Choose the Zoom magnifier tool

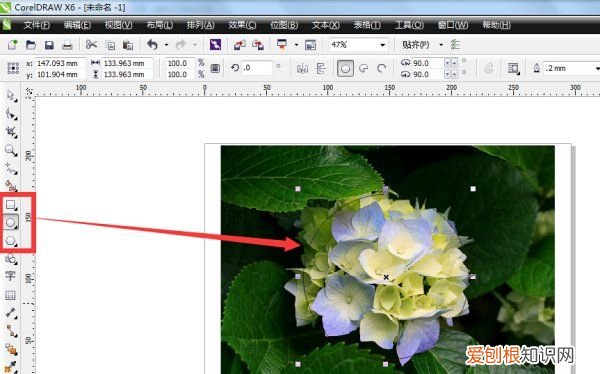point(11,150)
